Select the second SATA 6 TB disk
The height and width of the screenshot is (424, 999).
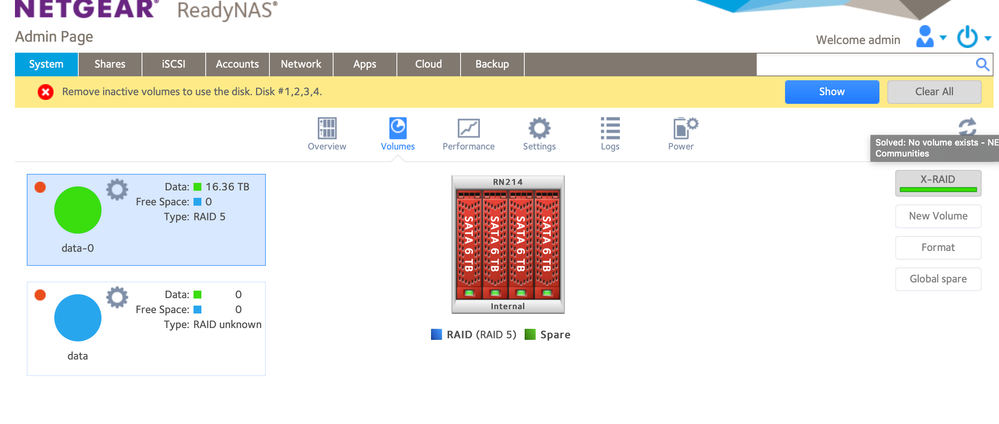coord(495,244)
